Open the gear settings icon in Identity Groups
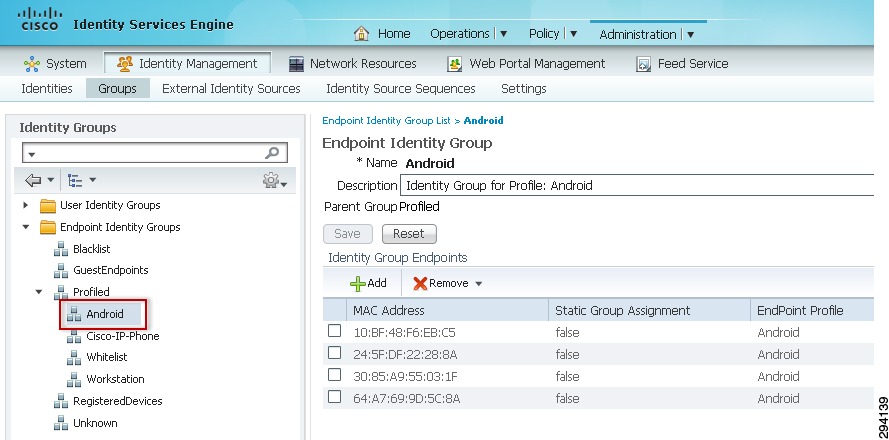This screenshot has height=440, width=889. click(271, 180)
